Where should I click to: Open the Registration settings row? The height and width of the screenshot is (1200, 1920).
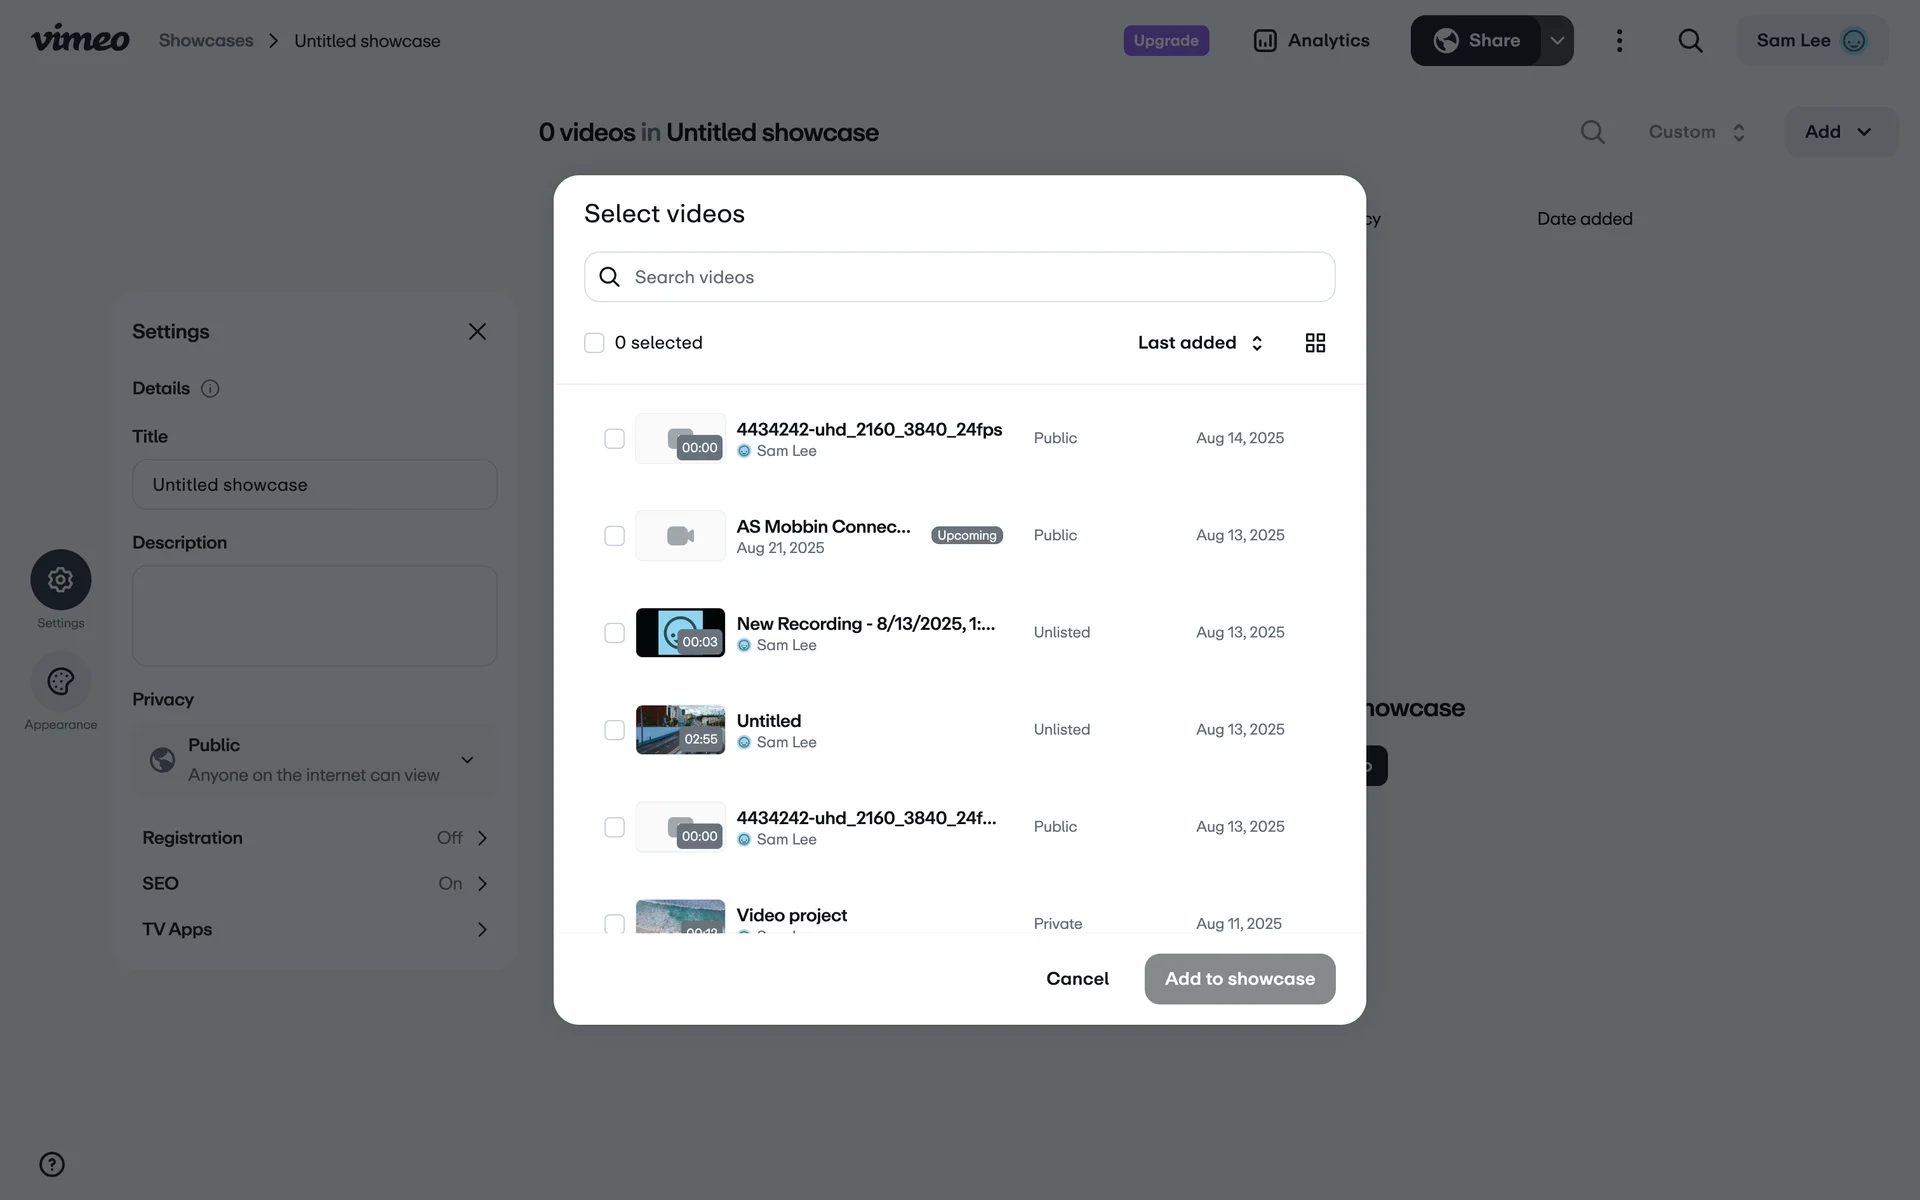click(x=314, y=838)
